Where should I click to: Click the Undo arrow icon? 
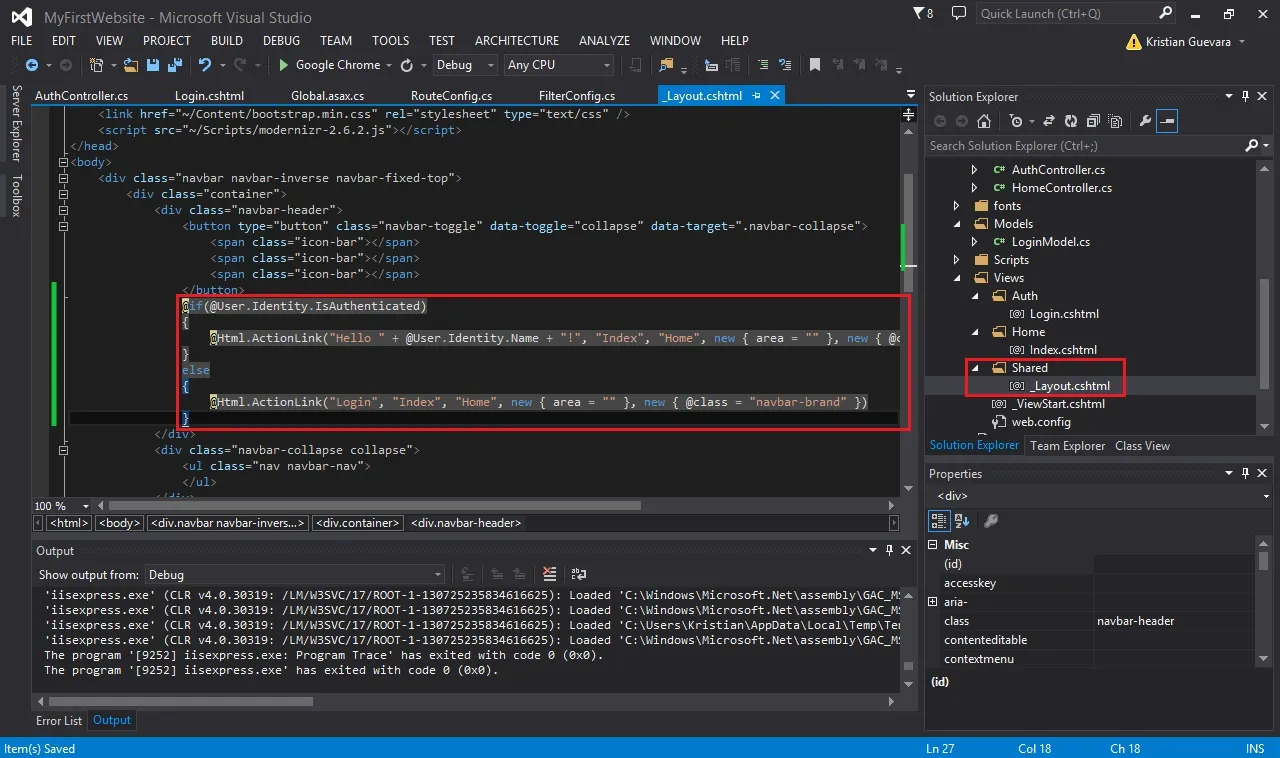coord(205,65)
